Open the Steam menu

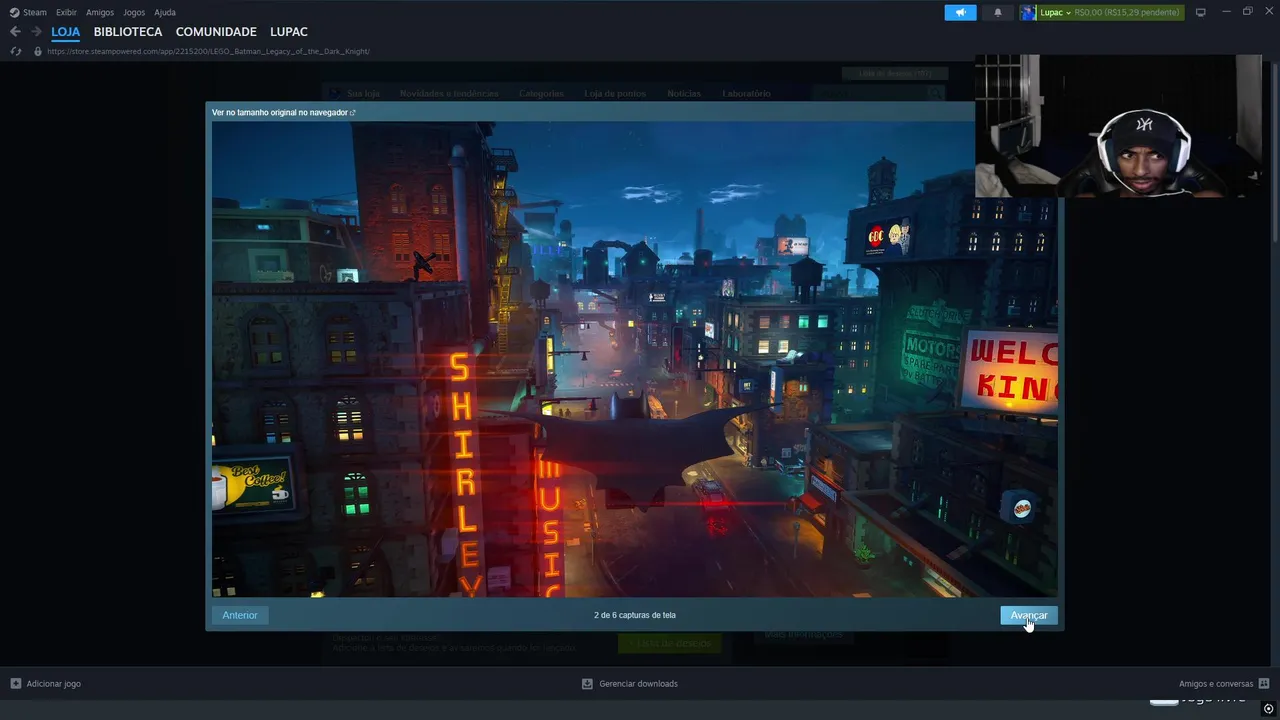(x=35, y=12)
